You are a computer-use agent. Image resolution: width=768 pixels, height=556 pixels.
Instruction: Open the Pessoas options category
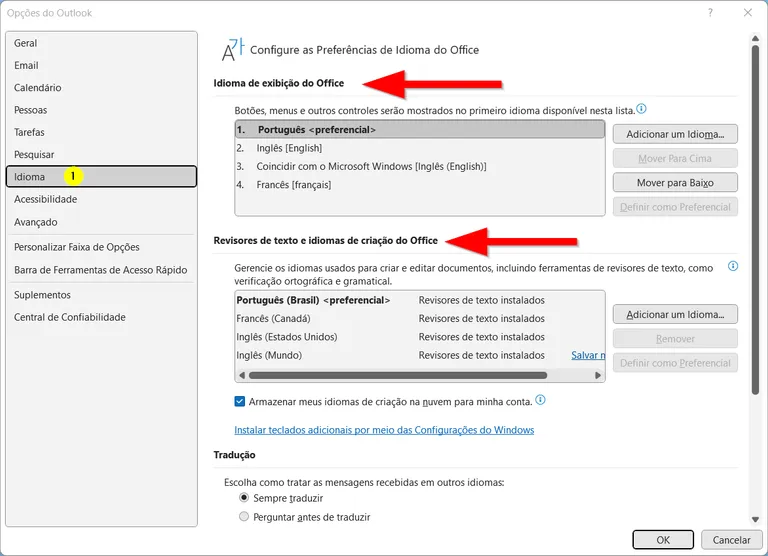101,110
